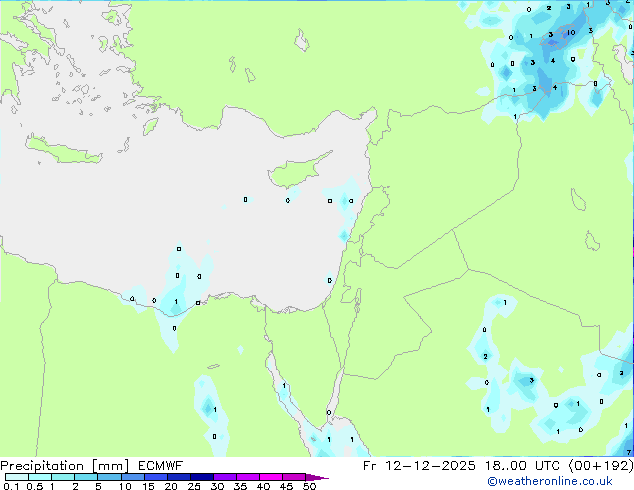Click the 0.5–1 mm legend color swatch
The width and height of the screenshot is (634, 490).
[x=40, y=477]
